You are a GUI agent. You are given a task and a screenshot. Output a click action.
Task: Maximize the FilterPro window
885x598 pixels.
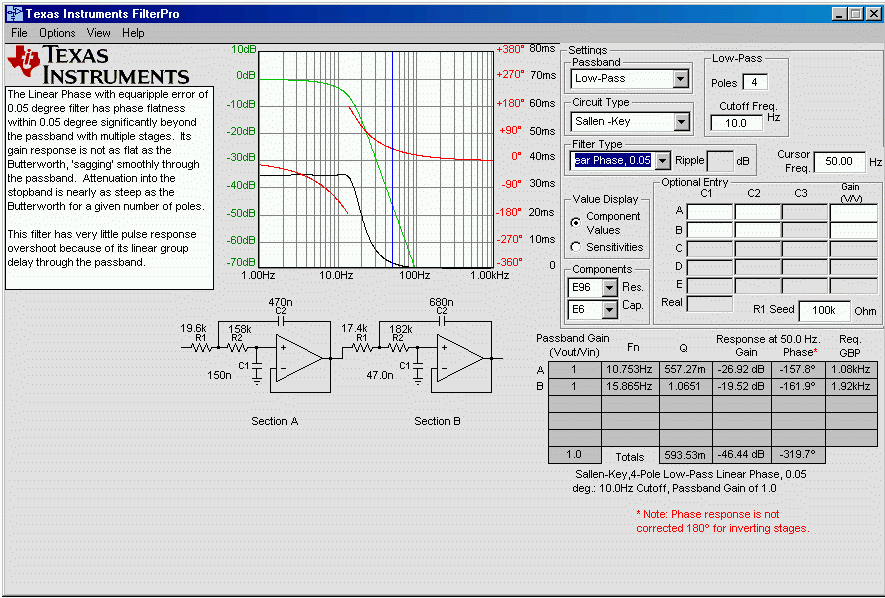pos(856,14)
